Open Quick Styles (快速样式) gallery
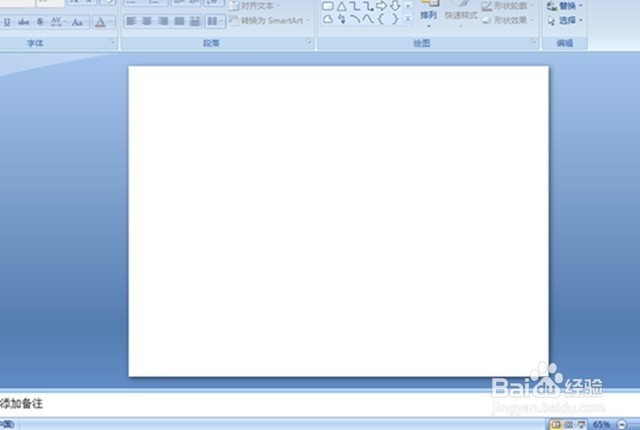640x430 pixels. click(x=461, y=15)
